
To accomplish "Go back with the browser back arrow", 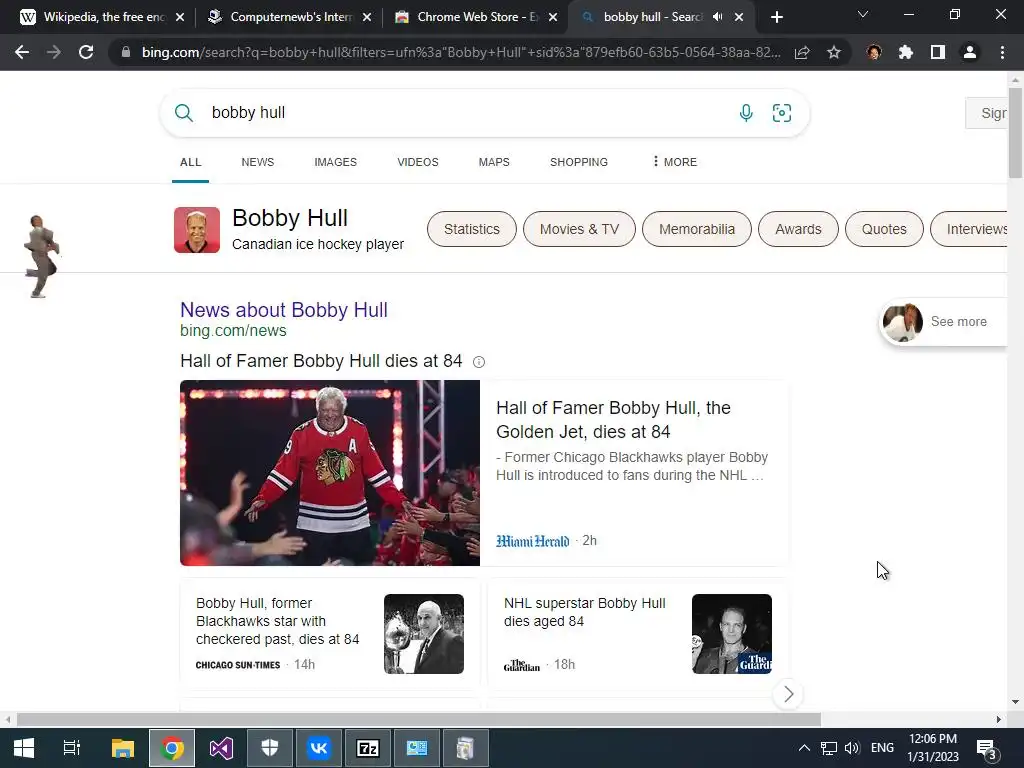I will pos(22,52).
